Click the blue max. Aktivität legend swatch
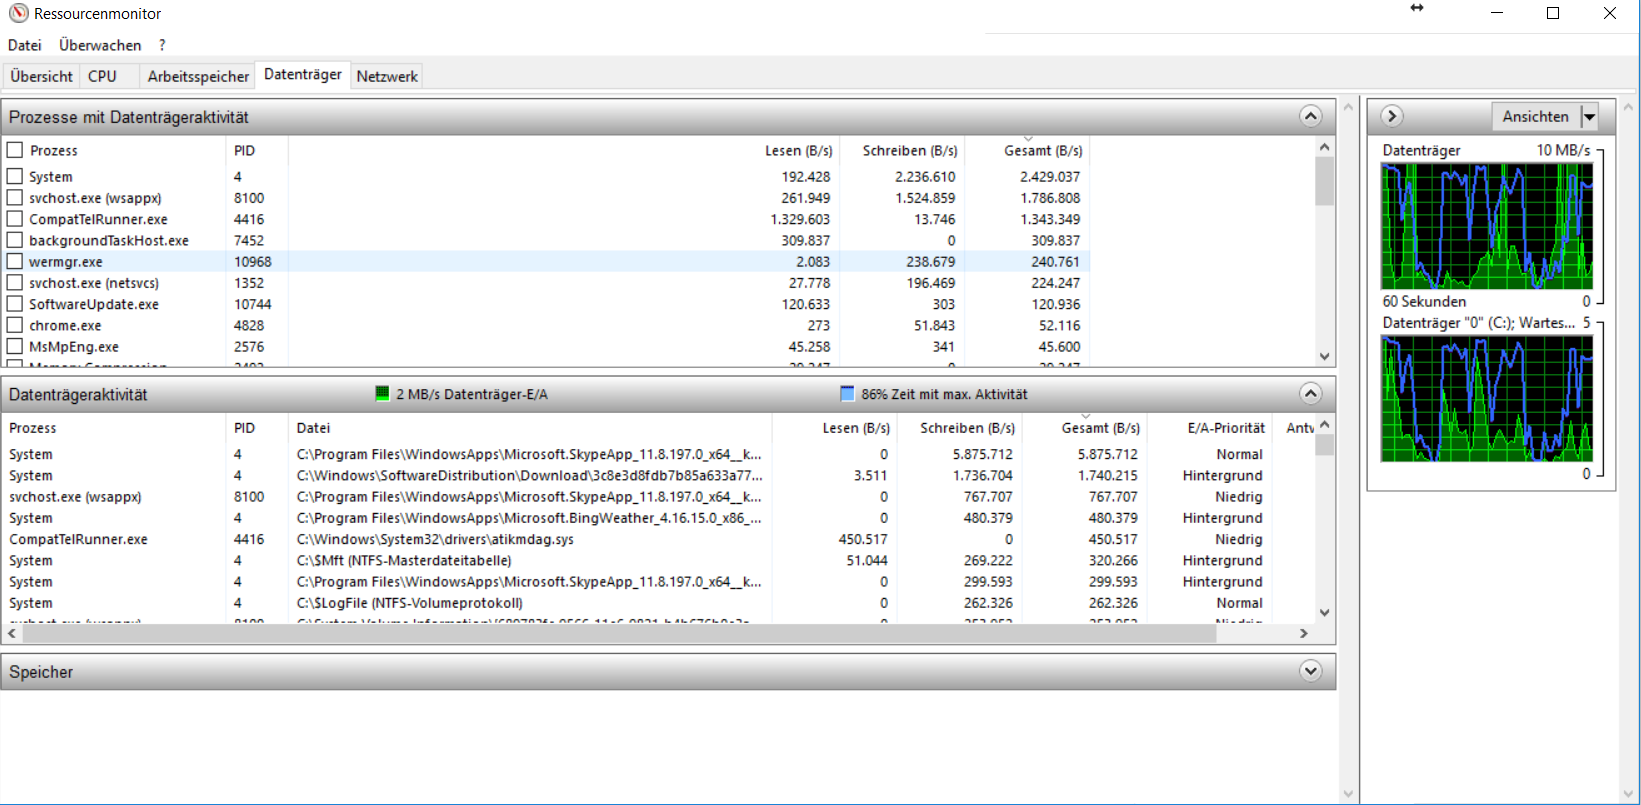 point(847,394)
